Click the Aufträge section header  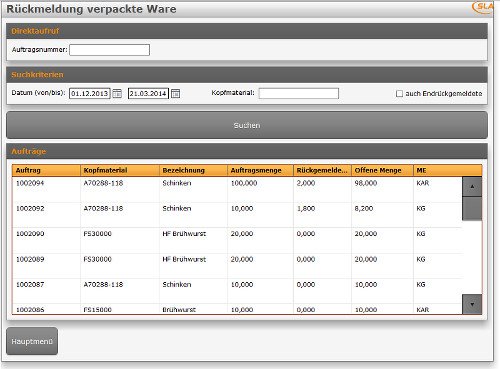point(247,151)
